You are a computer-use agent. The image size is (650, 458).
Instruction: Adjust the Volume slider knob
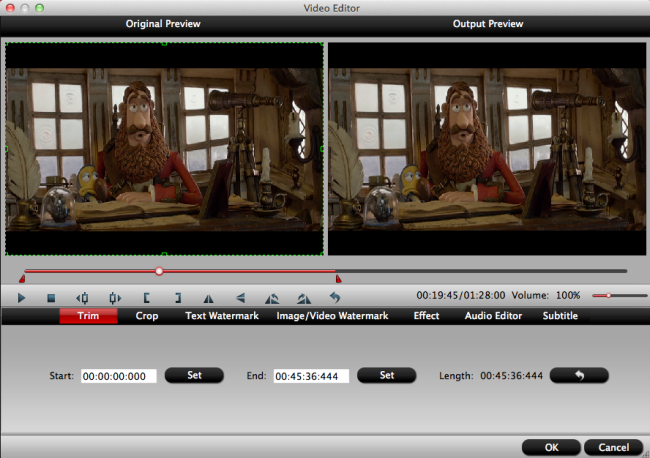[609, 296]
